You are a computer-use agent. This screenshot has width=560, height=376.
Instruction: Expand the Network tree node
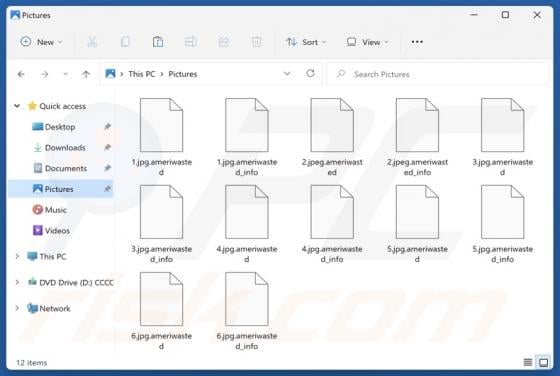click(x=17, y=308)
